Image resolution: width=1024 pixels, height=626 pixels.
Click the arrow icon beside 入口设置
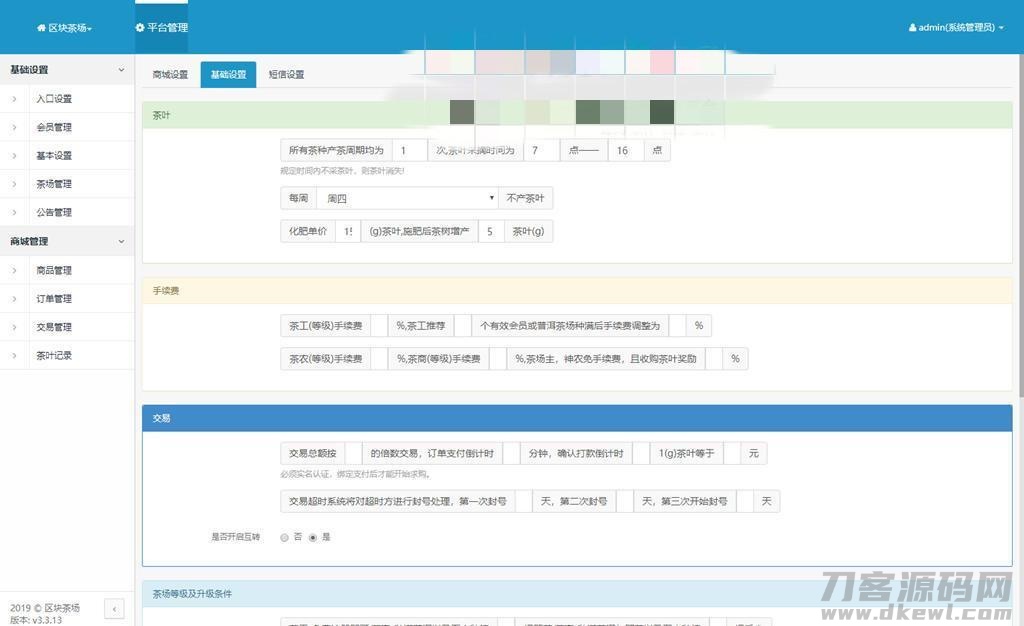click(x=14, y=98)
